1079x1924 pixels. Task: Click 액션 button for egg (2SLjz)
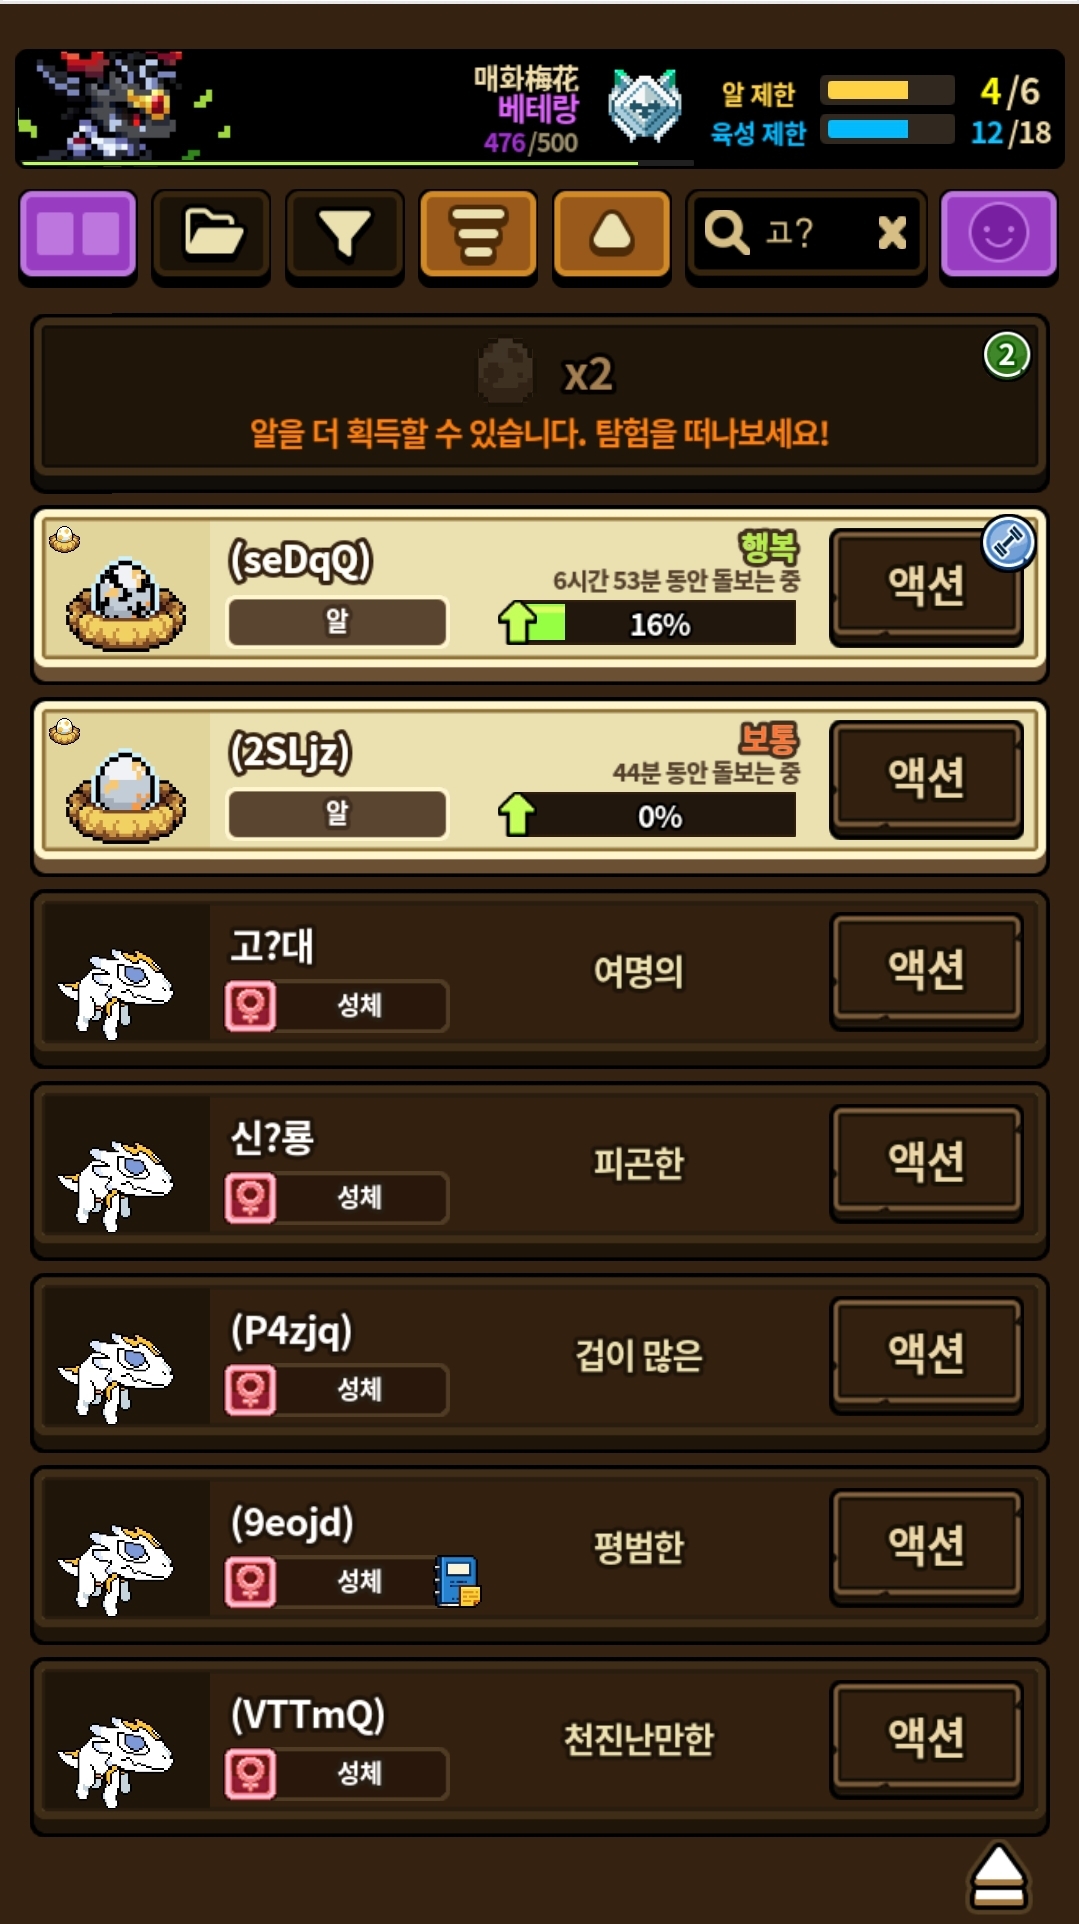pos(927,778)
